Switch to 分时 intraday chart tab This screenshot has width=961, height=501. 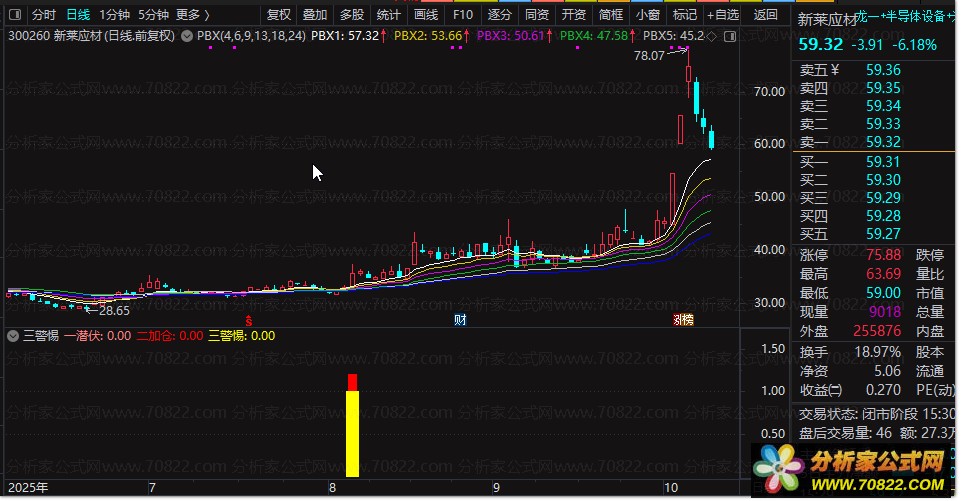(x=44, y=14)
